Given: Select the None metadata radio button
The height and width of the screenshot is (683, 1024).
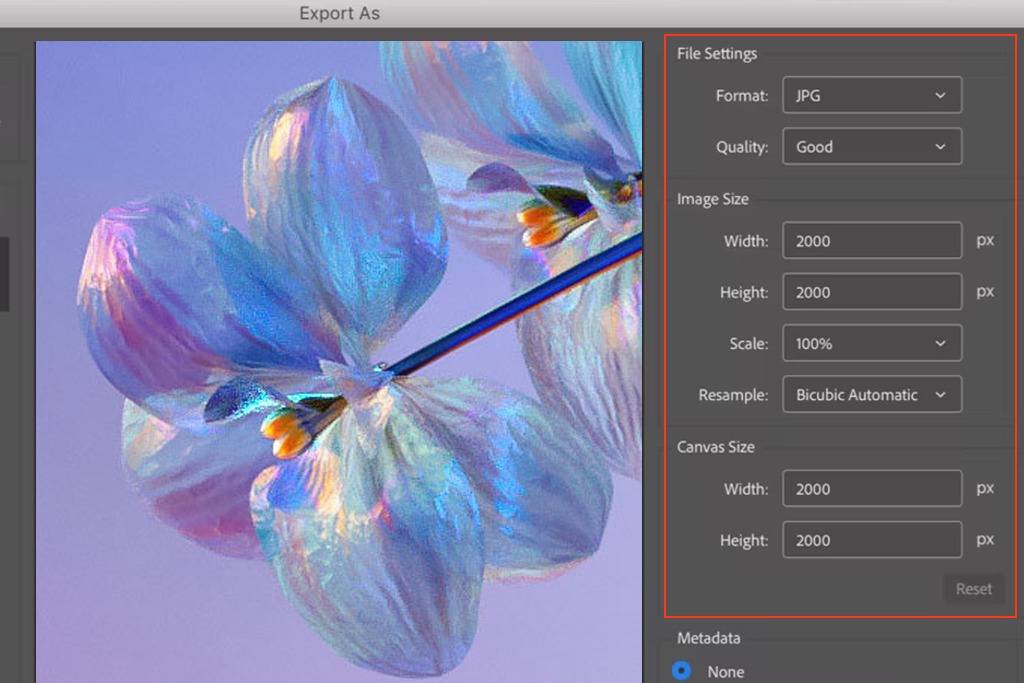Looking at the screenshot, I should pos(682,671).
